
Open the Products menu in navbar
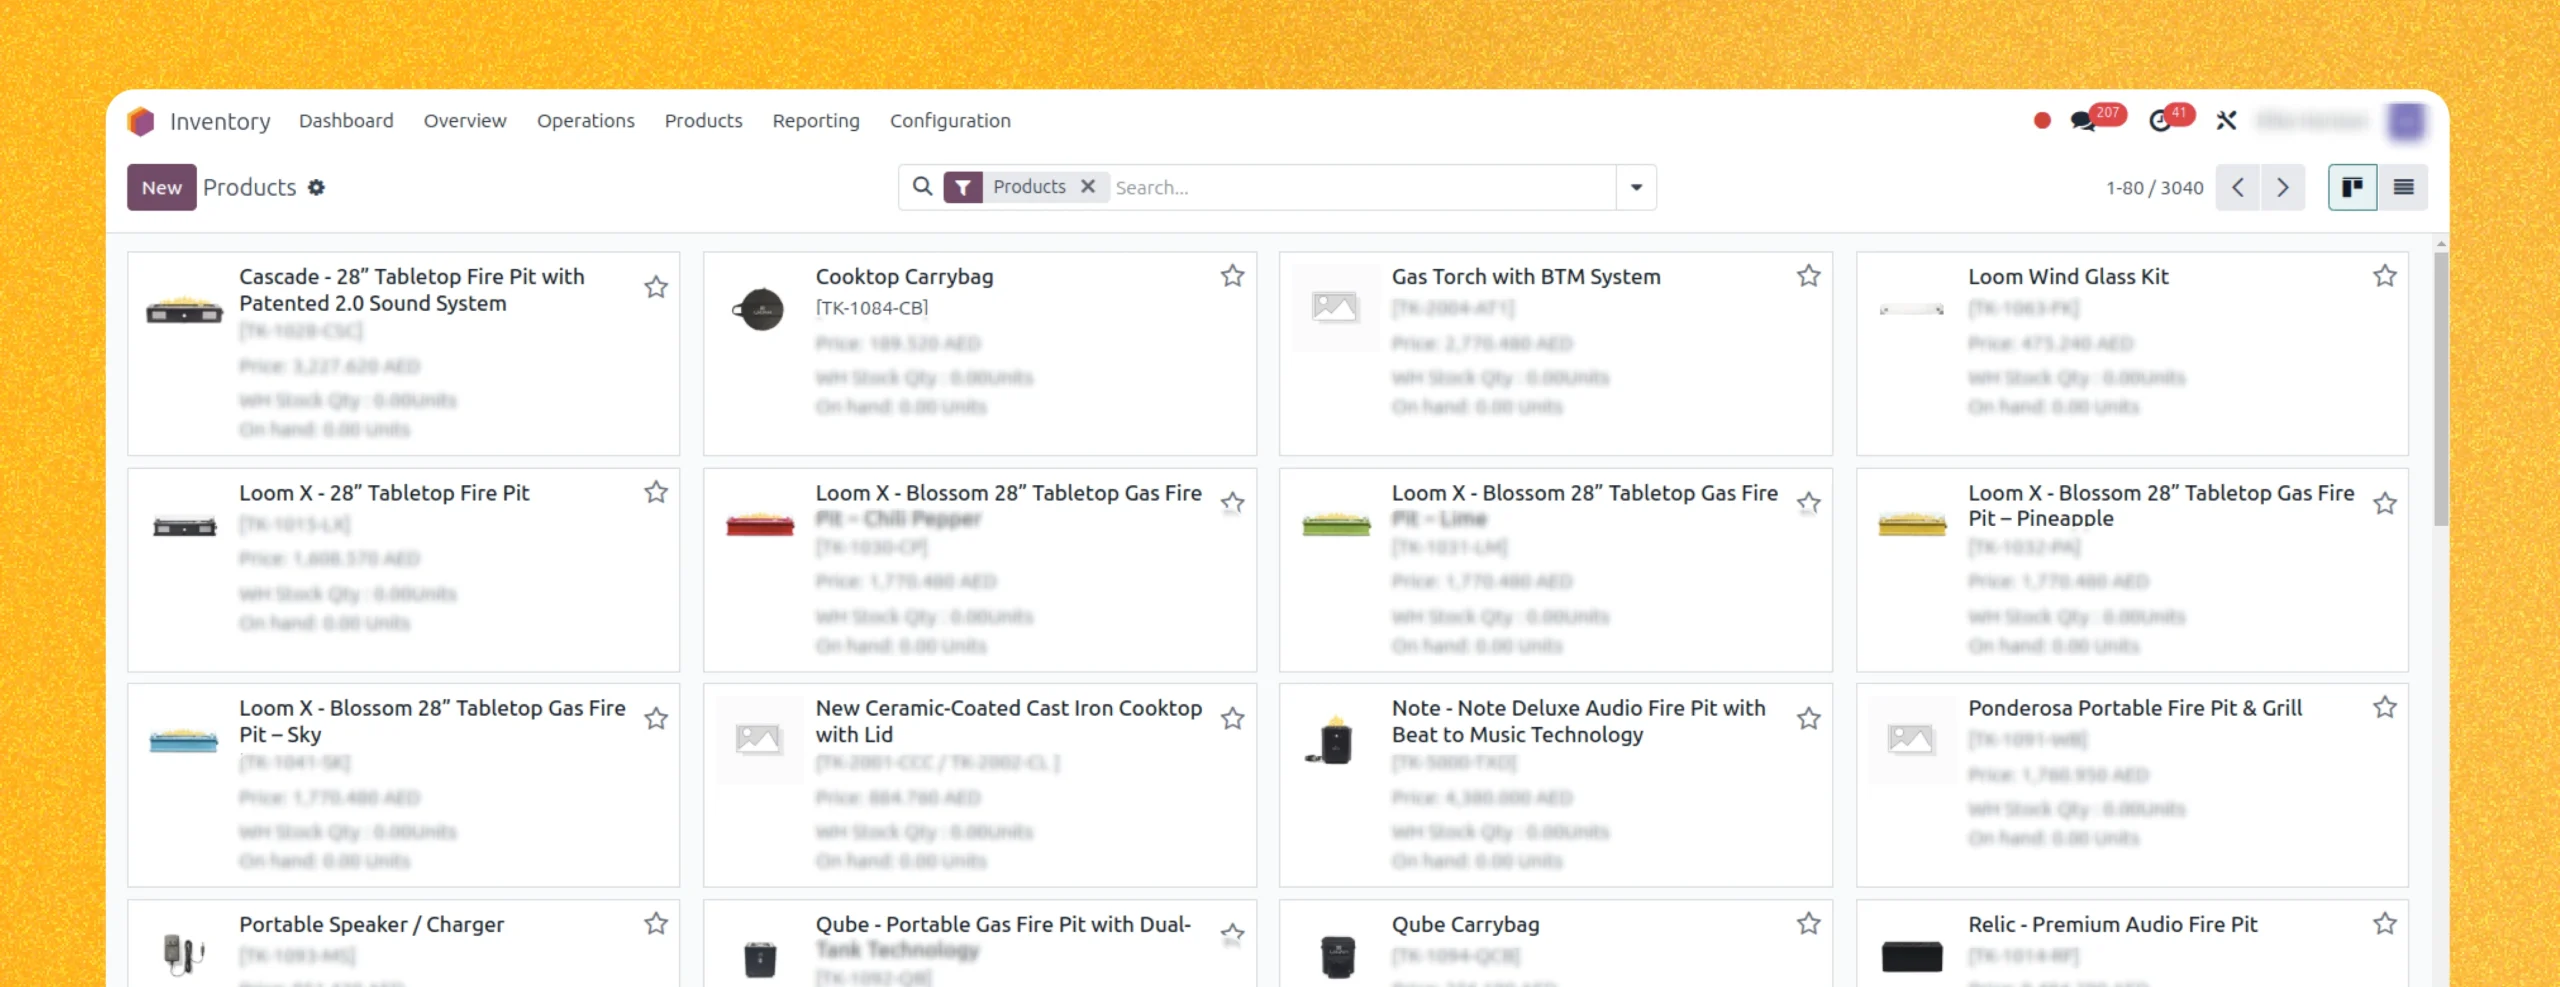[x=704, y=121]
